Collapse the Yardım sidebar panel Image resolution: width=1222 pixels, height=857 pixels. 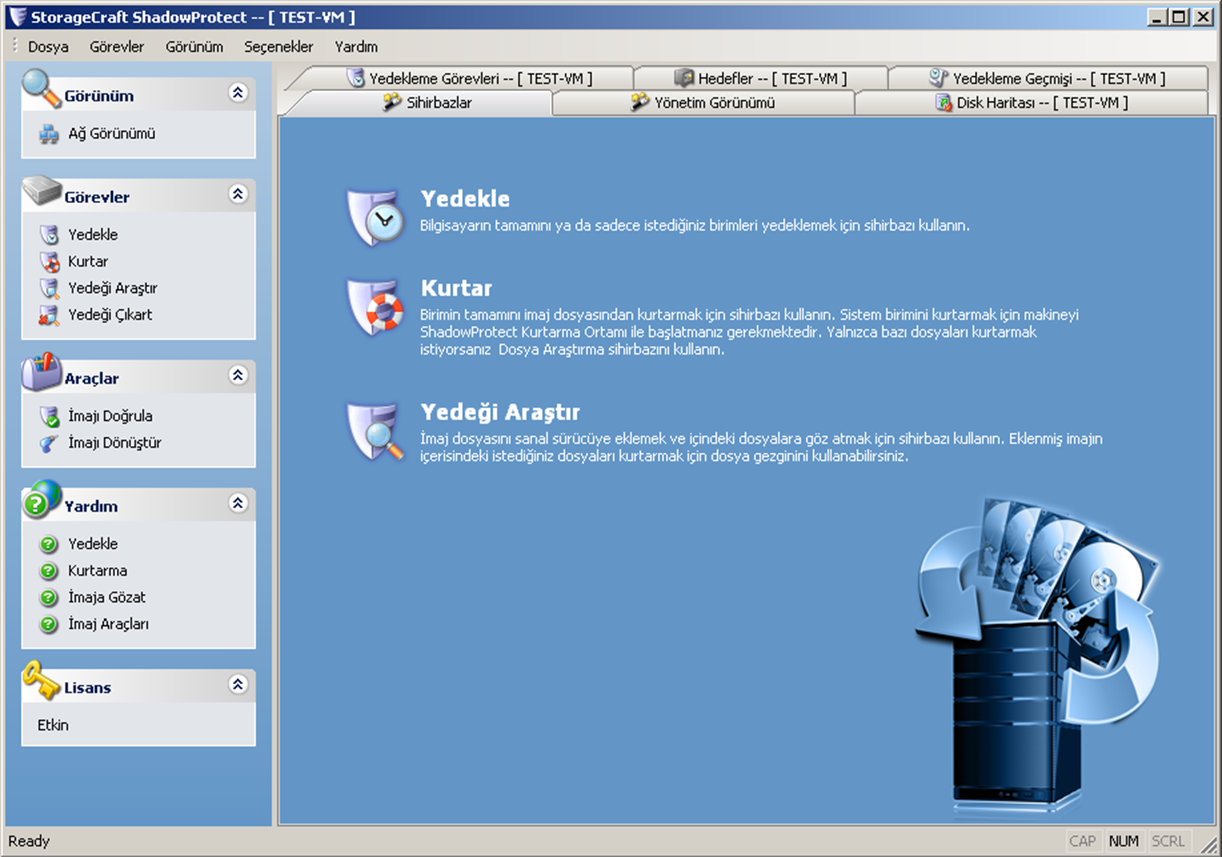238,503
